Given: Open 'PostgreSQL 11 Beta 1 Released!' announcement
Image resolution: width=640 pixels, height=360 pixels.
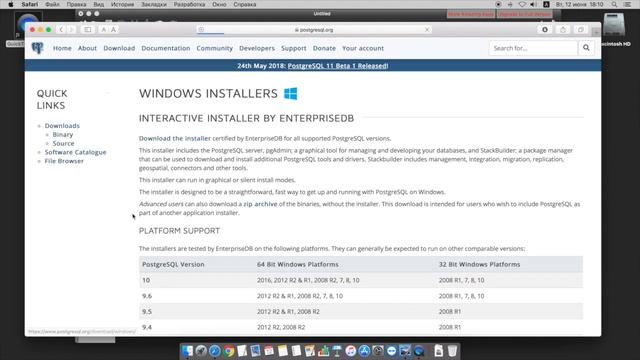Looking at the screenshot, I should (338, 66).
